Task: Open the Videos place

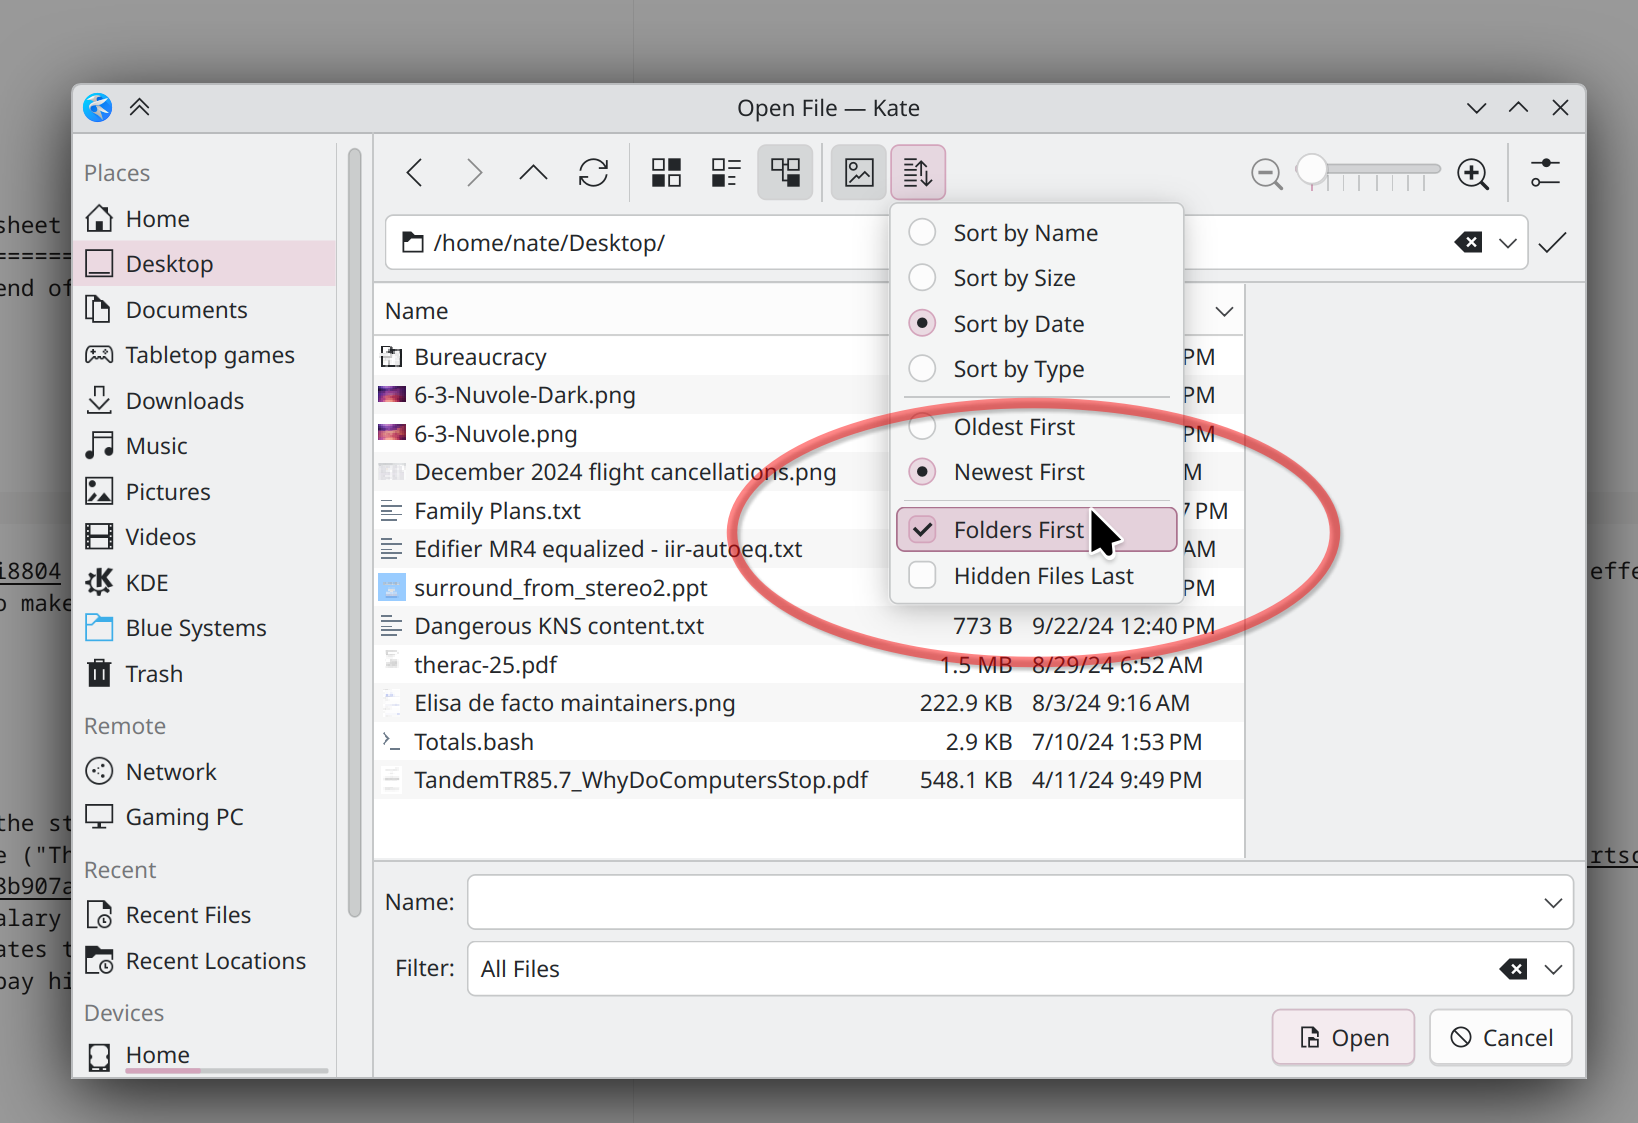Action: (x=205, y=537)
